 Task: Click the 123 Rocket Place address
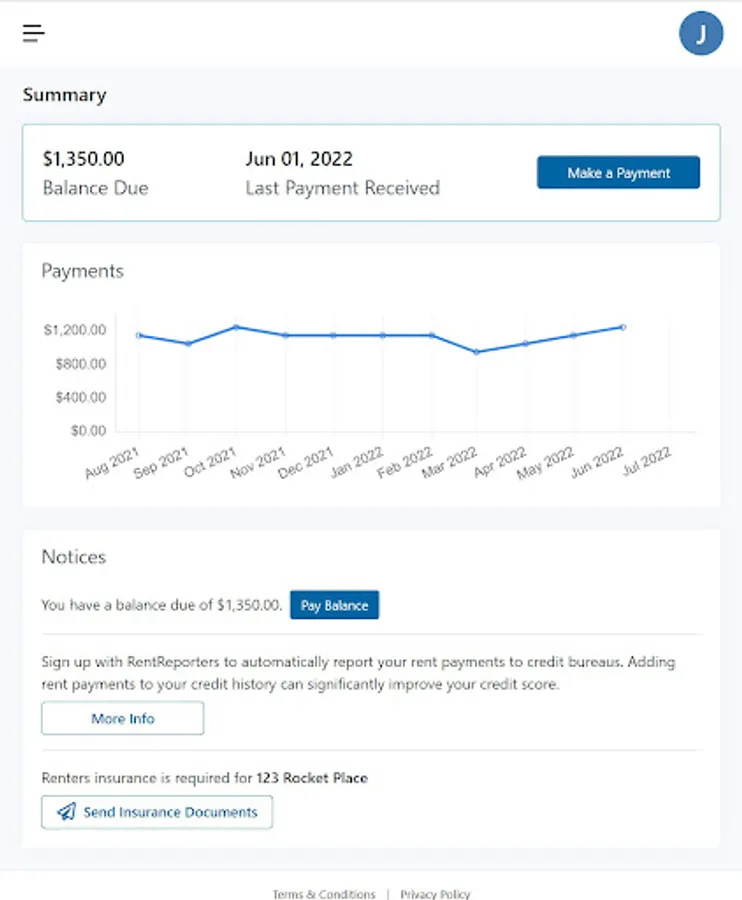click(x=312, y=777)
